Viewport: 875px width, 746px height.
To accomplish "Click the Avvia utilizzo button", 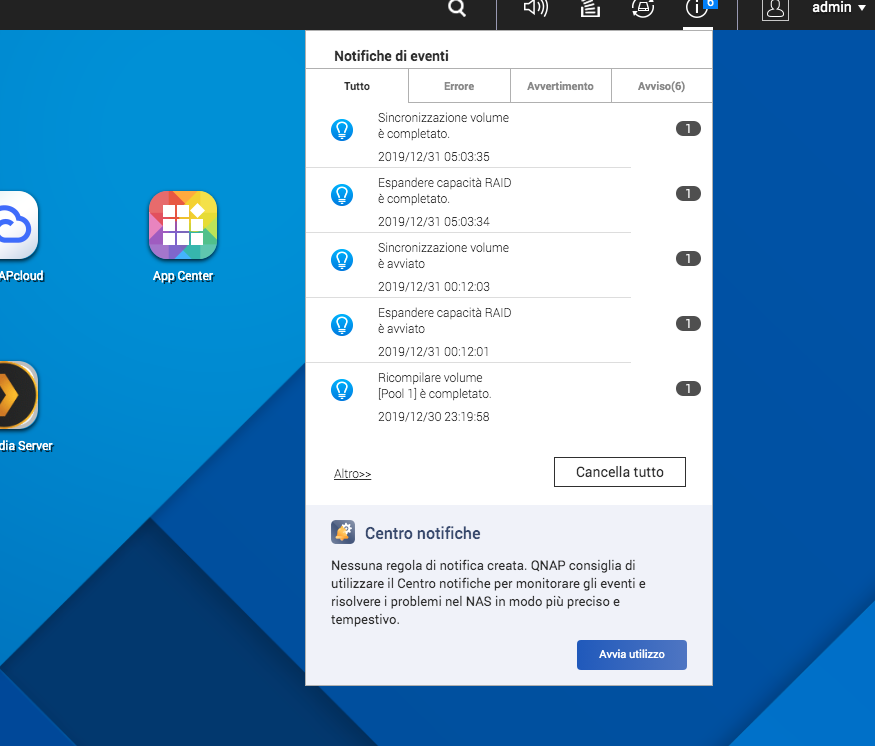I will pos(631,654).
